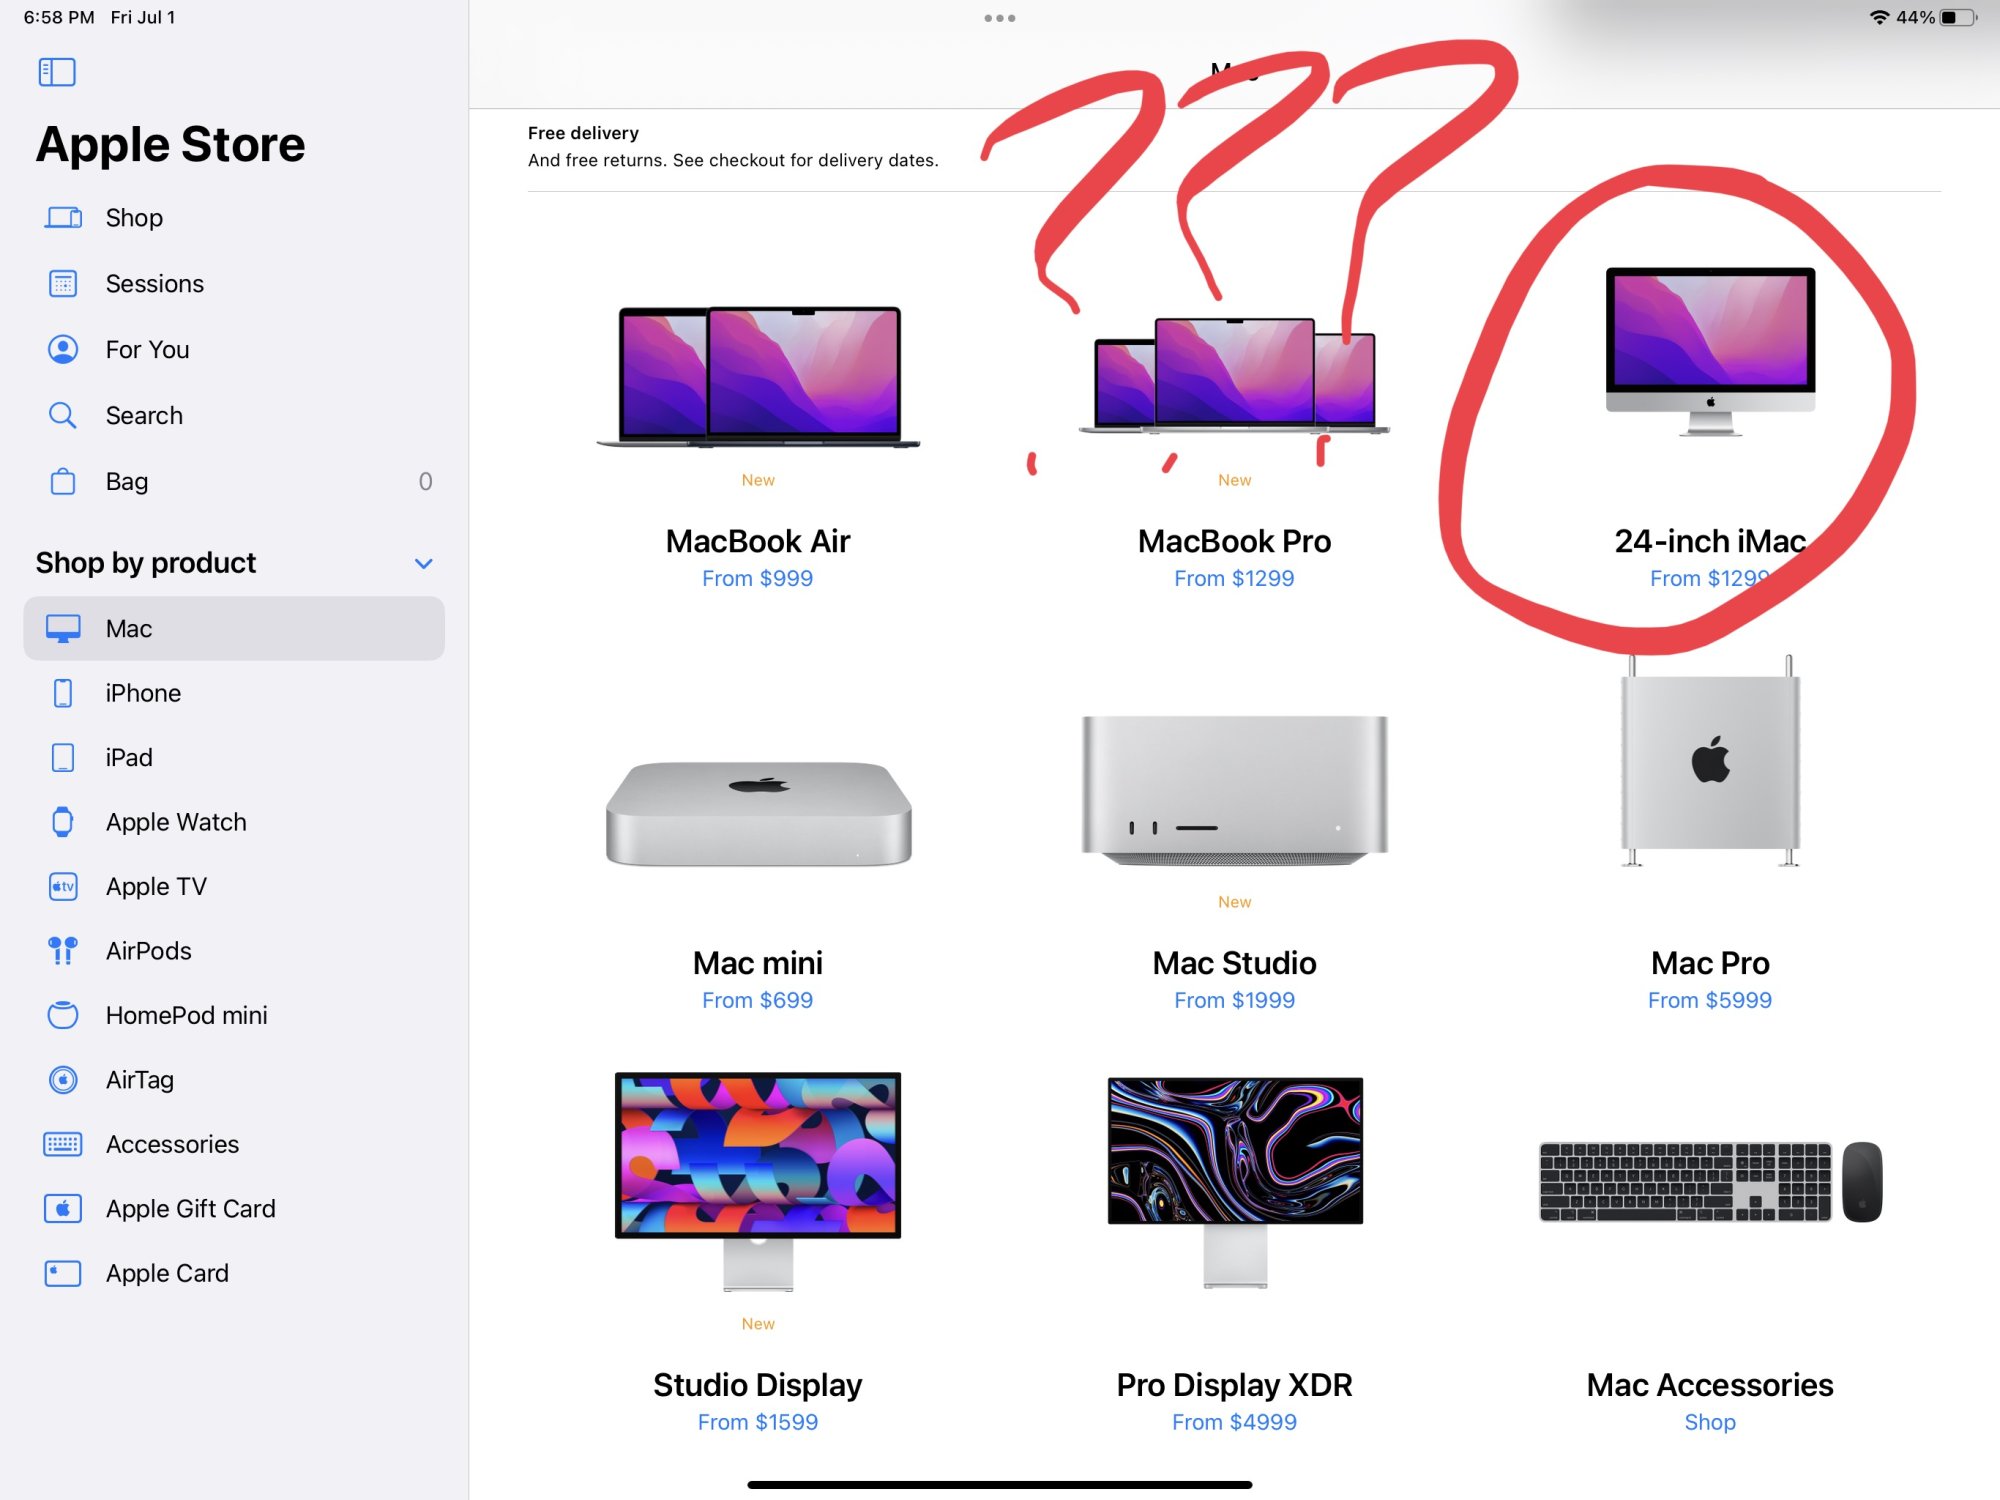Open Sessions calendar icon
This screenshot has height=1500, width=2000.
point(63,284)
